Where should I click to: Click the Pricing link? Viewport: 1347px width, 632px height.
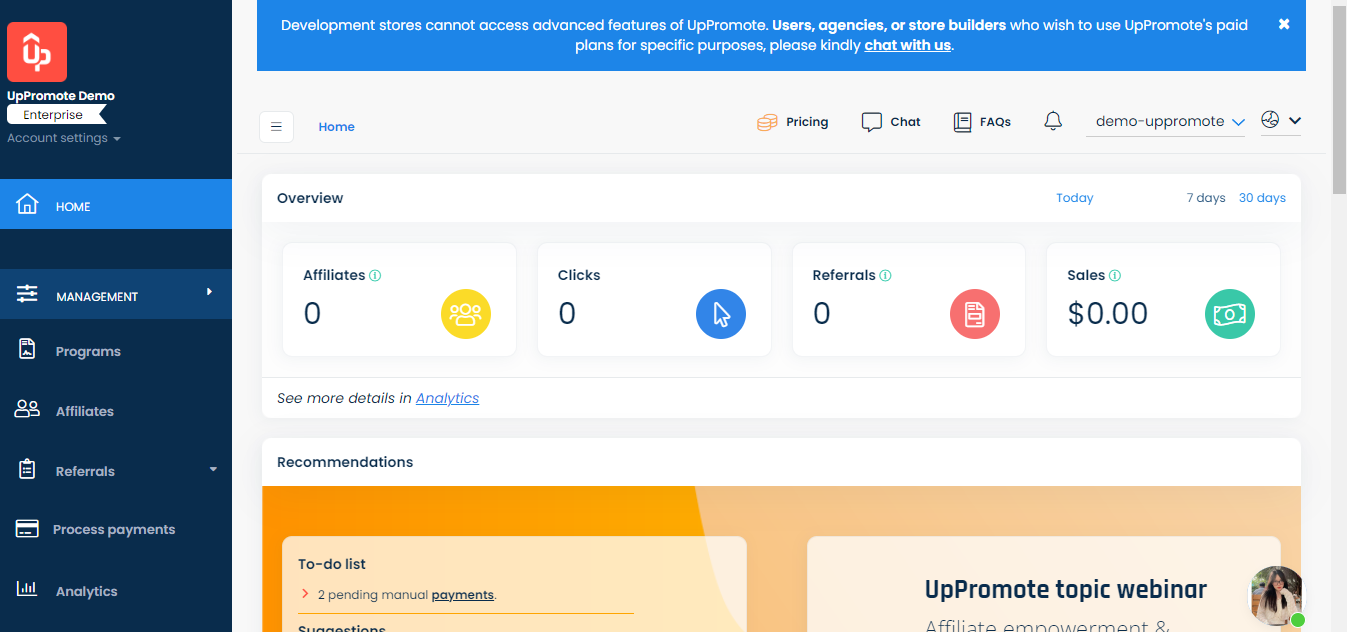pos(807,122)
